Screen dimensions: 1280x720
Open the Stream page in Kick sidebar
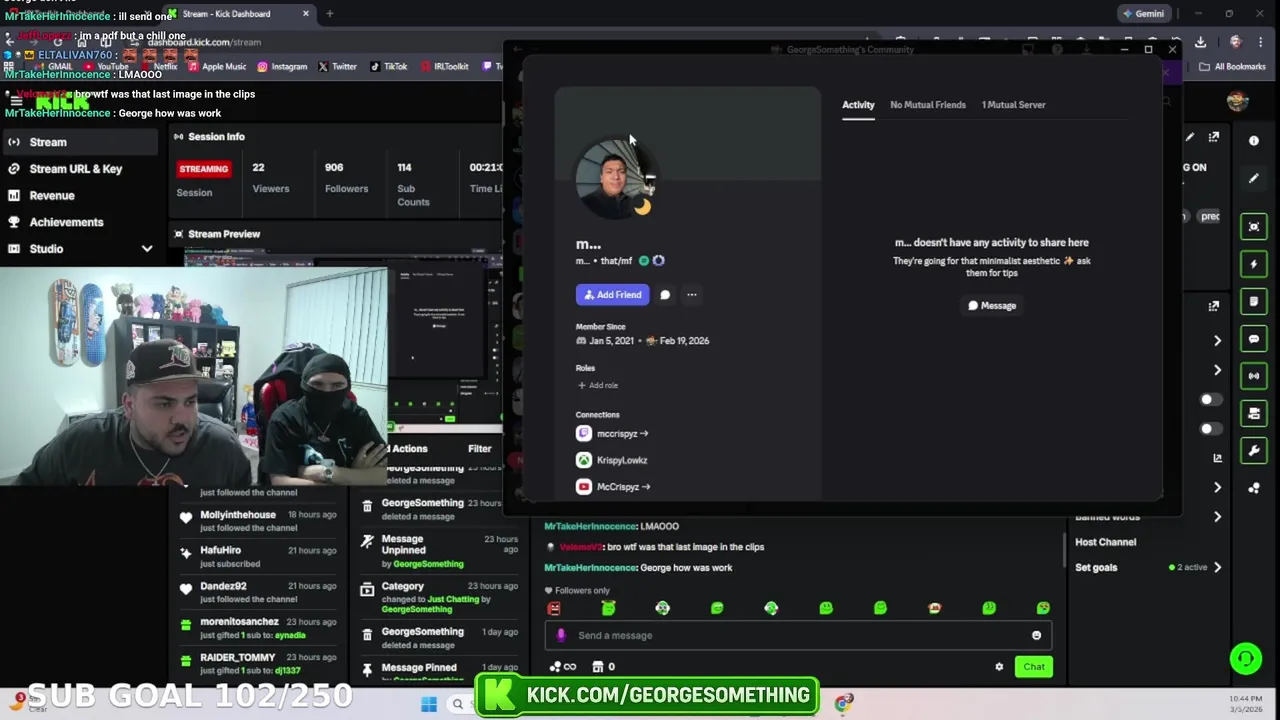(x=78, y=142)
